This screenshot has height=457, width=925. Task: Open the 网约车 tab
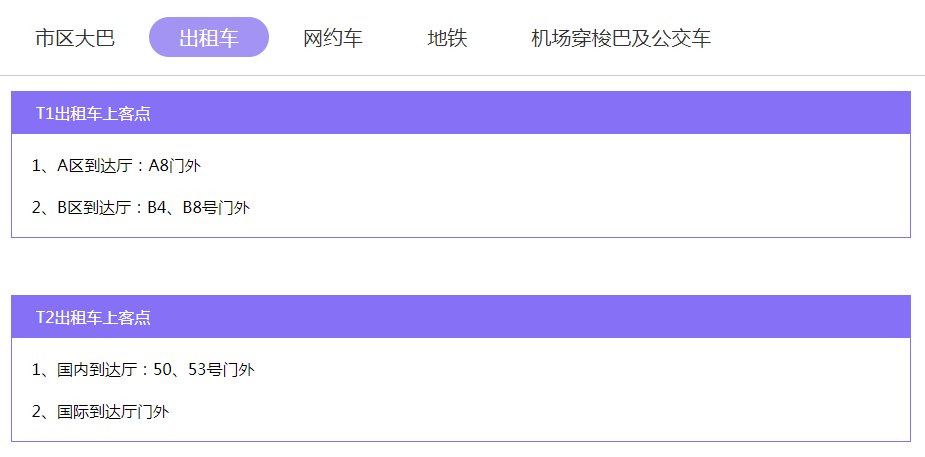(333, 38)
